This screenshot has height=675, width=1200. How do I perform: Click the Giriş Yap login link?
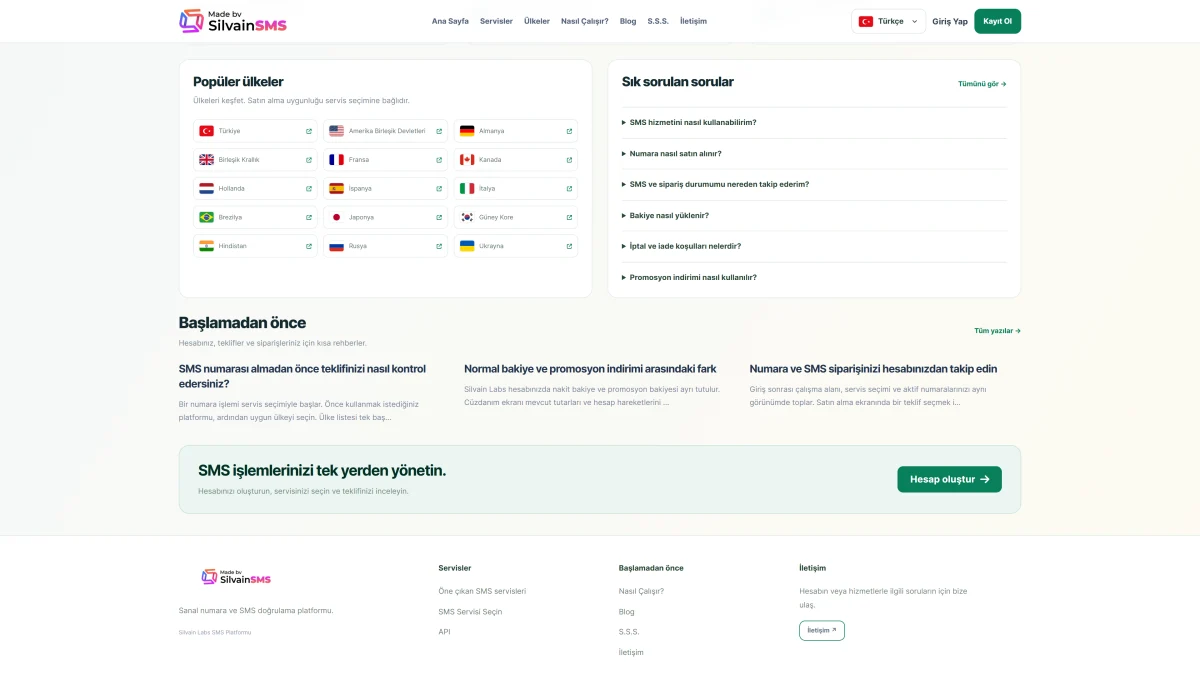pos(950,21)
